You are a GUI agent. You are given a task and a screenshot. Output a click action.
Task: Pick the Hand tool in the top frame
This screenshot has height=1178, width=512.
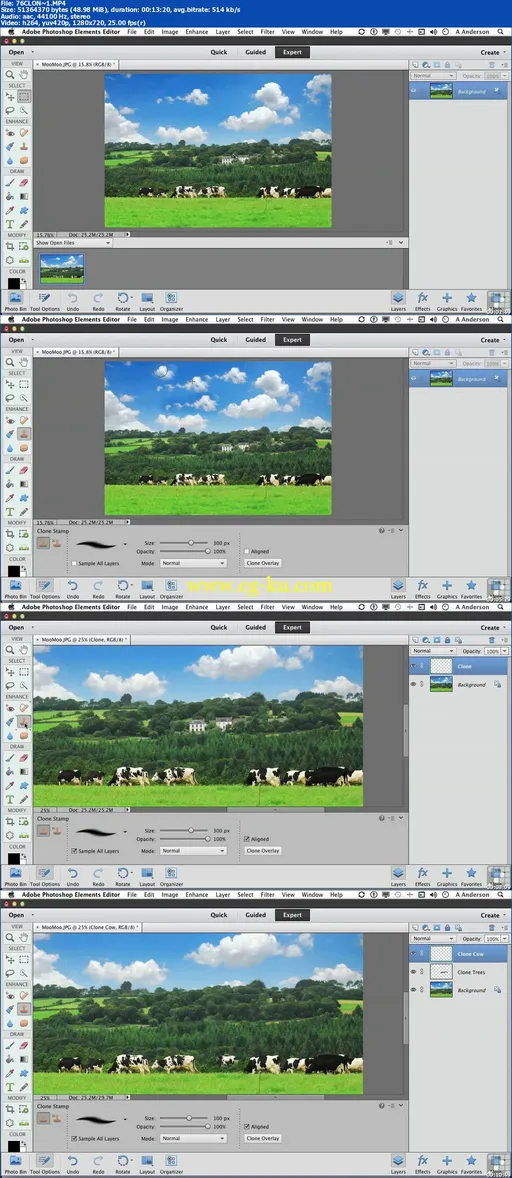point(24,74)
